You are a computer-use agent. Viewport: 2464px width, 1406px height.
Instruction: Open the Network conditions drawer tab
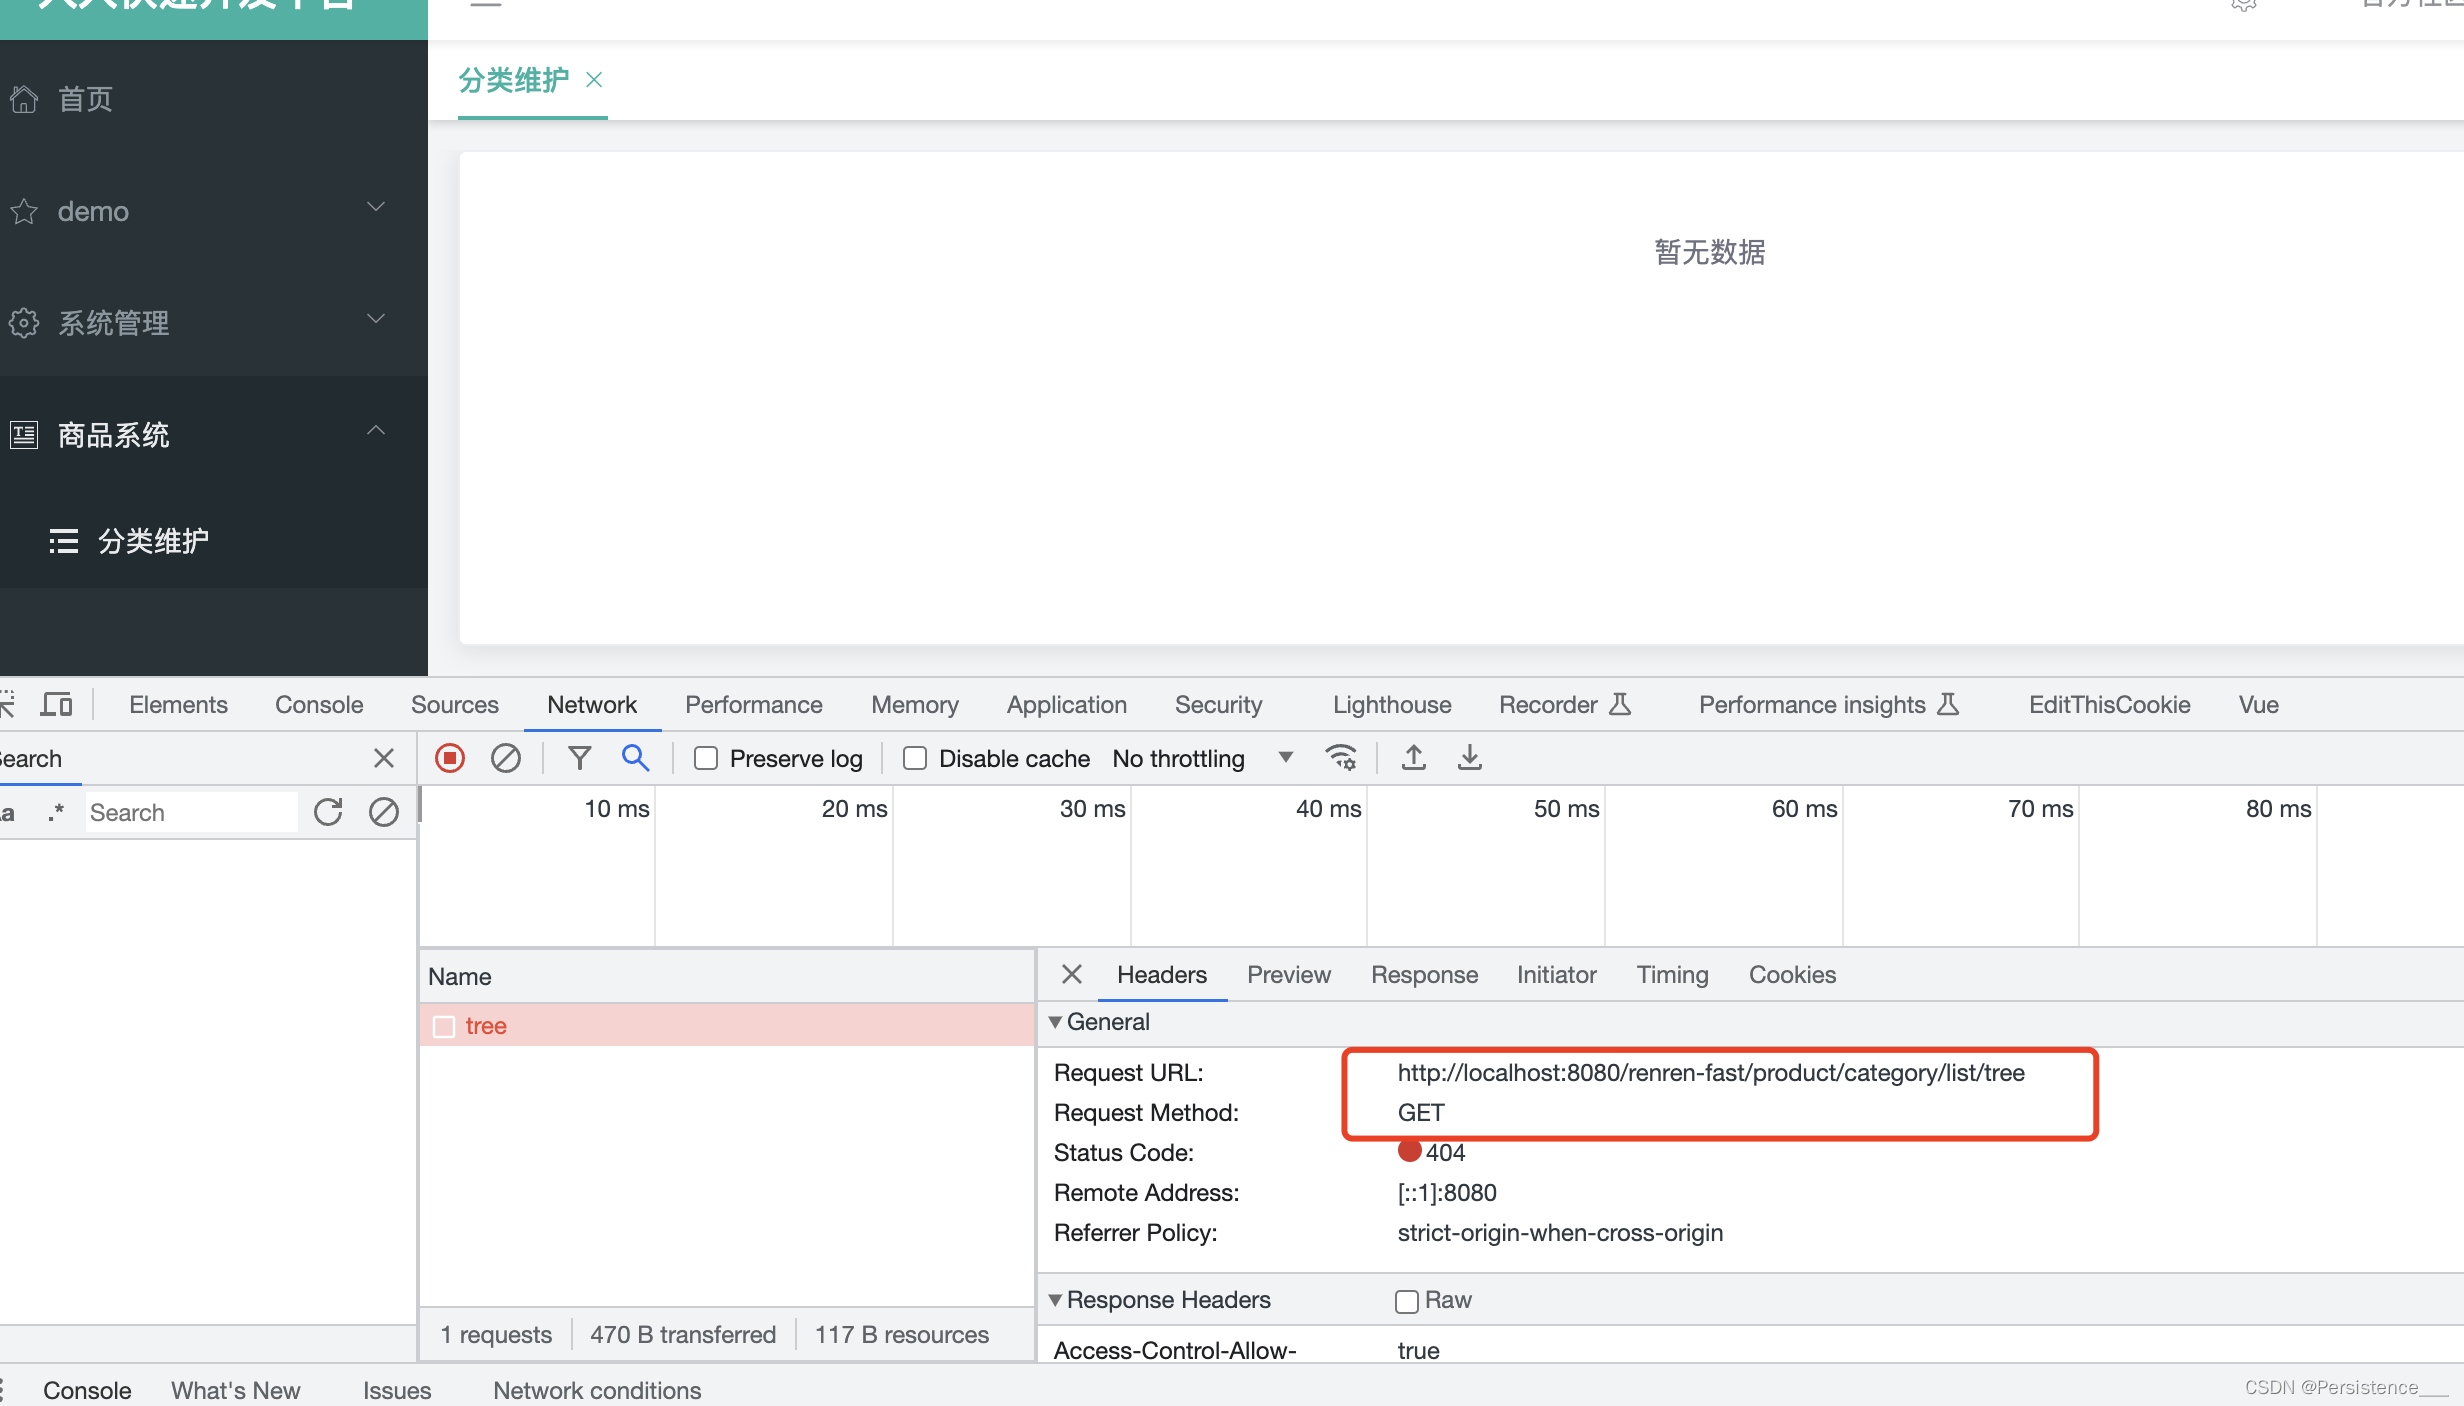[x=597, y=1389]
